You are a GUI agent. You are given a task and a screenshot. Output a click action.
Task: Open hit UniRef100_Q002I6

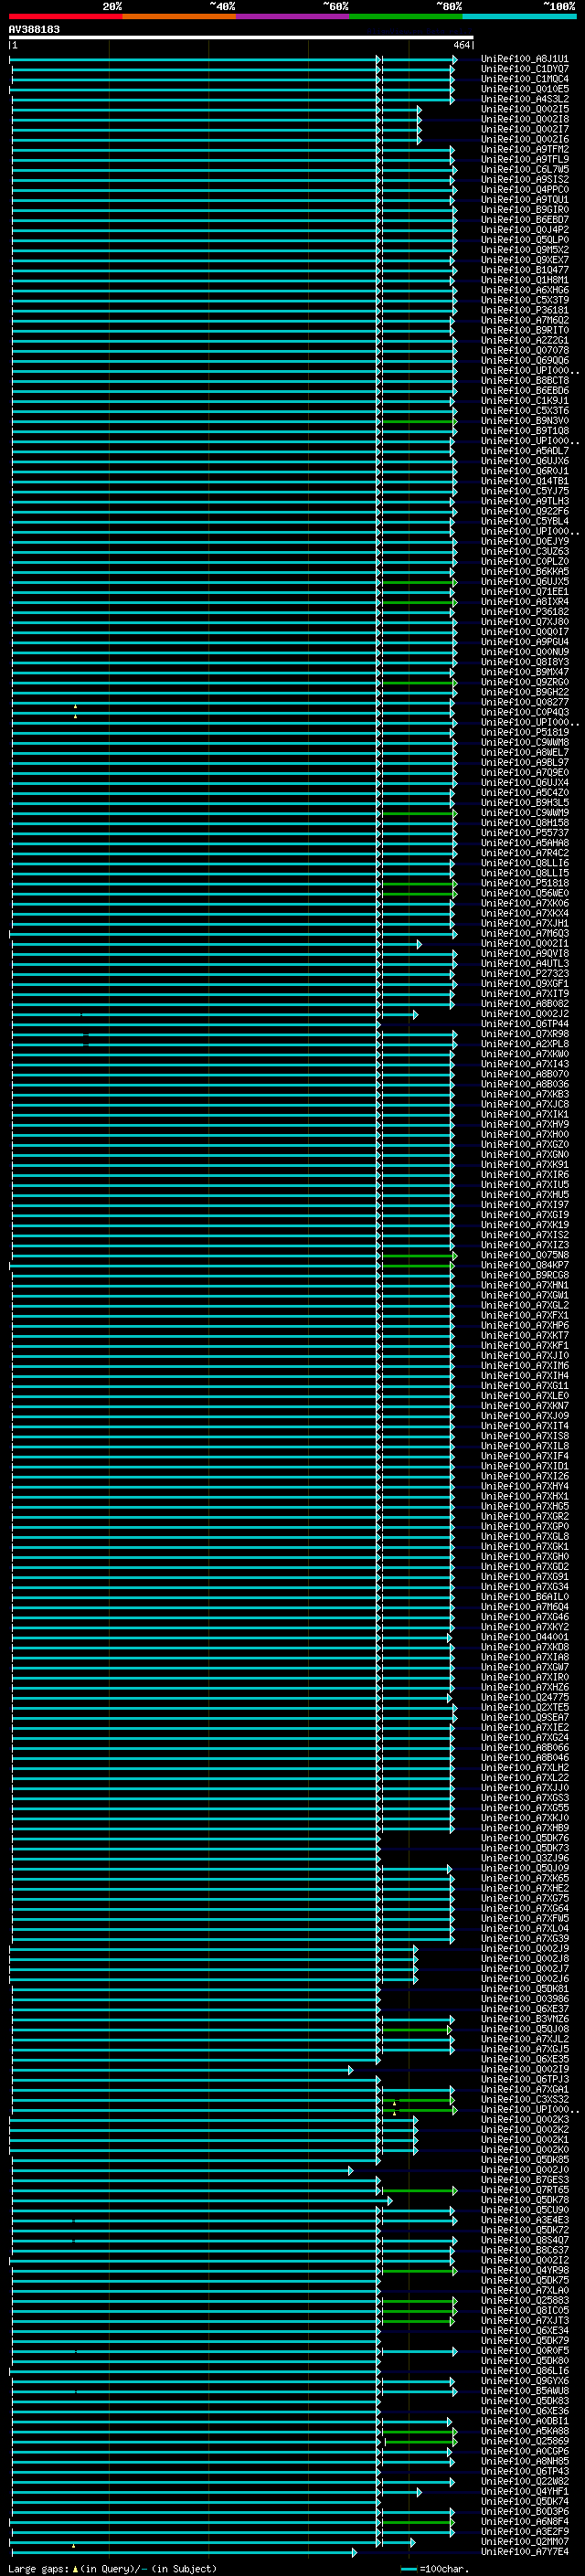pyautogui.click(x=525, y=139)
